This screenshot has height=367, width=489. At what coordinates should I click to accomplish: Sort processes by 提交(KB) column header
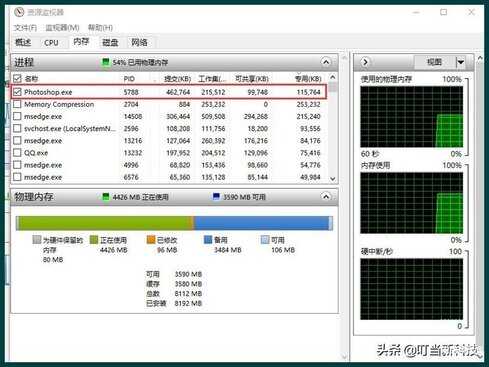pos(177,79)
